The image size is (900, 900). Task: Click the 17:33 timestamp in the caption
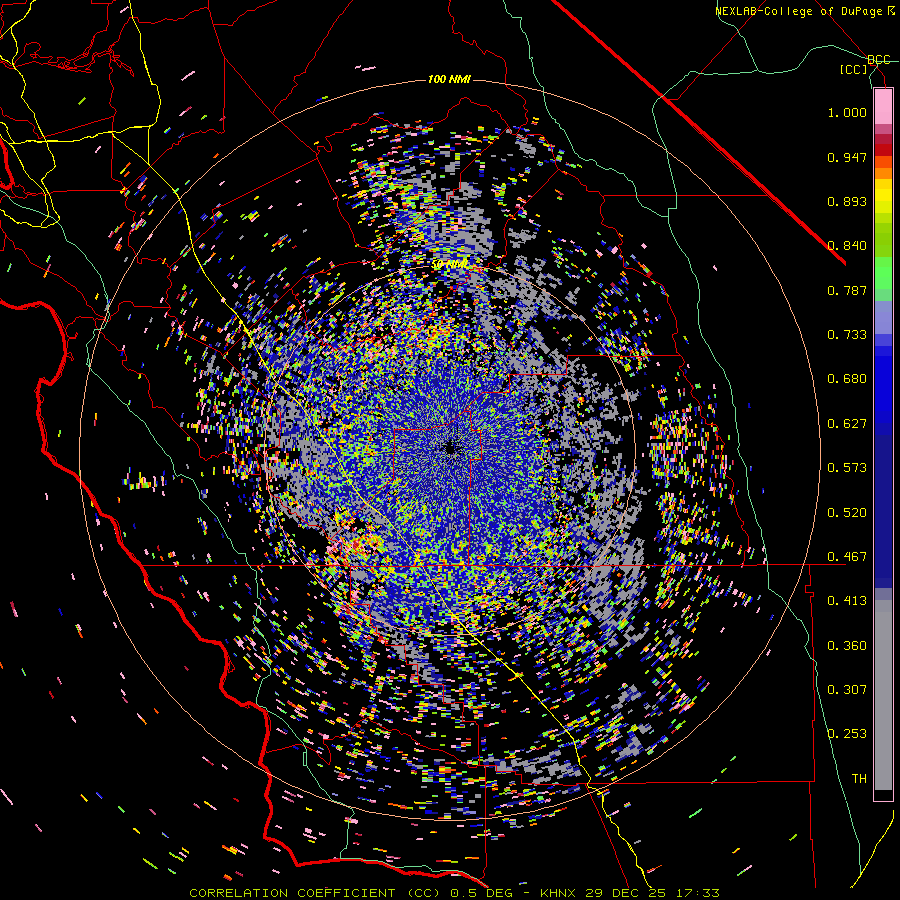(696, 893)
